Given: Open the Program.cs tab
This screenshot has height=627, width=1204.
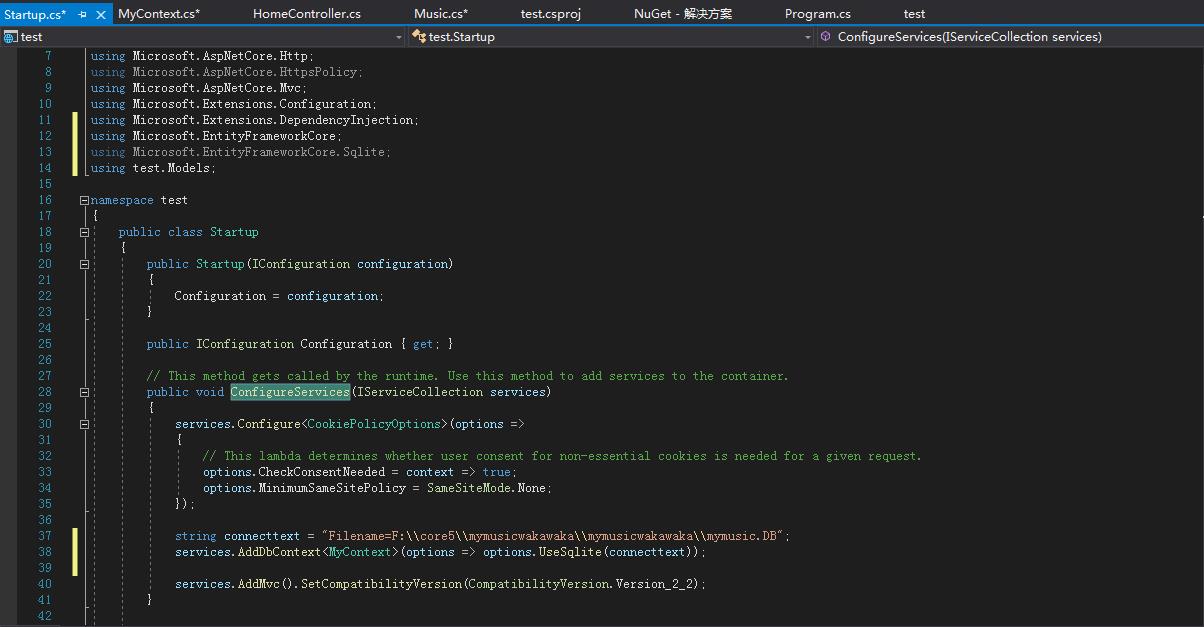Looking at the screenshot, I should [x=818, y=14].
